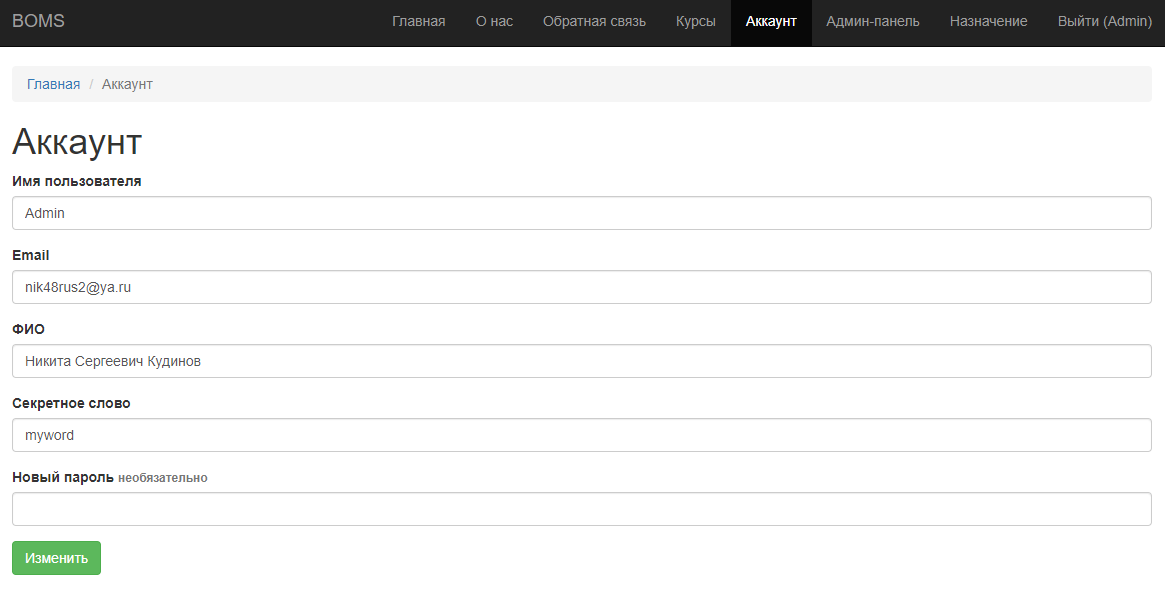This screenshot has width=1165, height=589.
Task: Click the Главная breadcrumb link
Action: (53, 84)
